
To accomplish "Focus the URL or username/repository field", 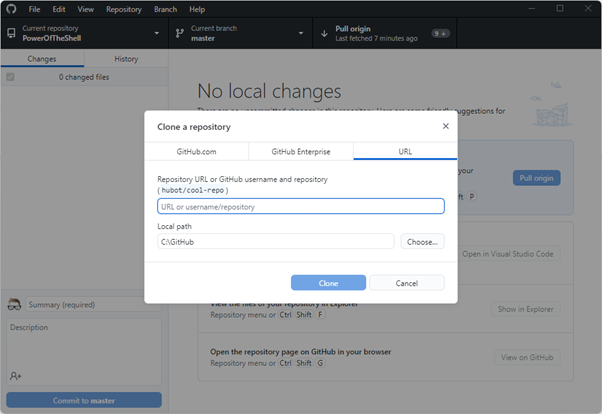I will tap(301, 206).
